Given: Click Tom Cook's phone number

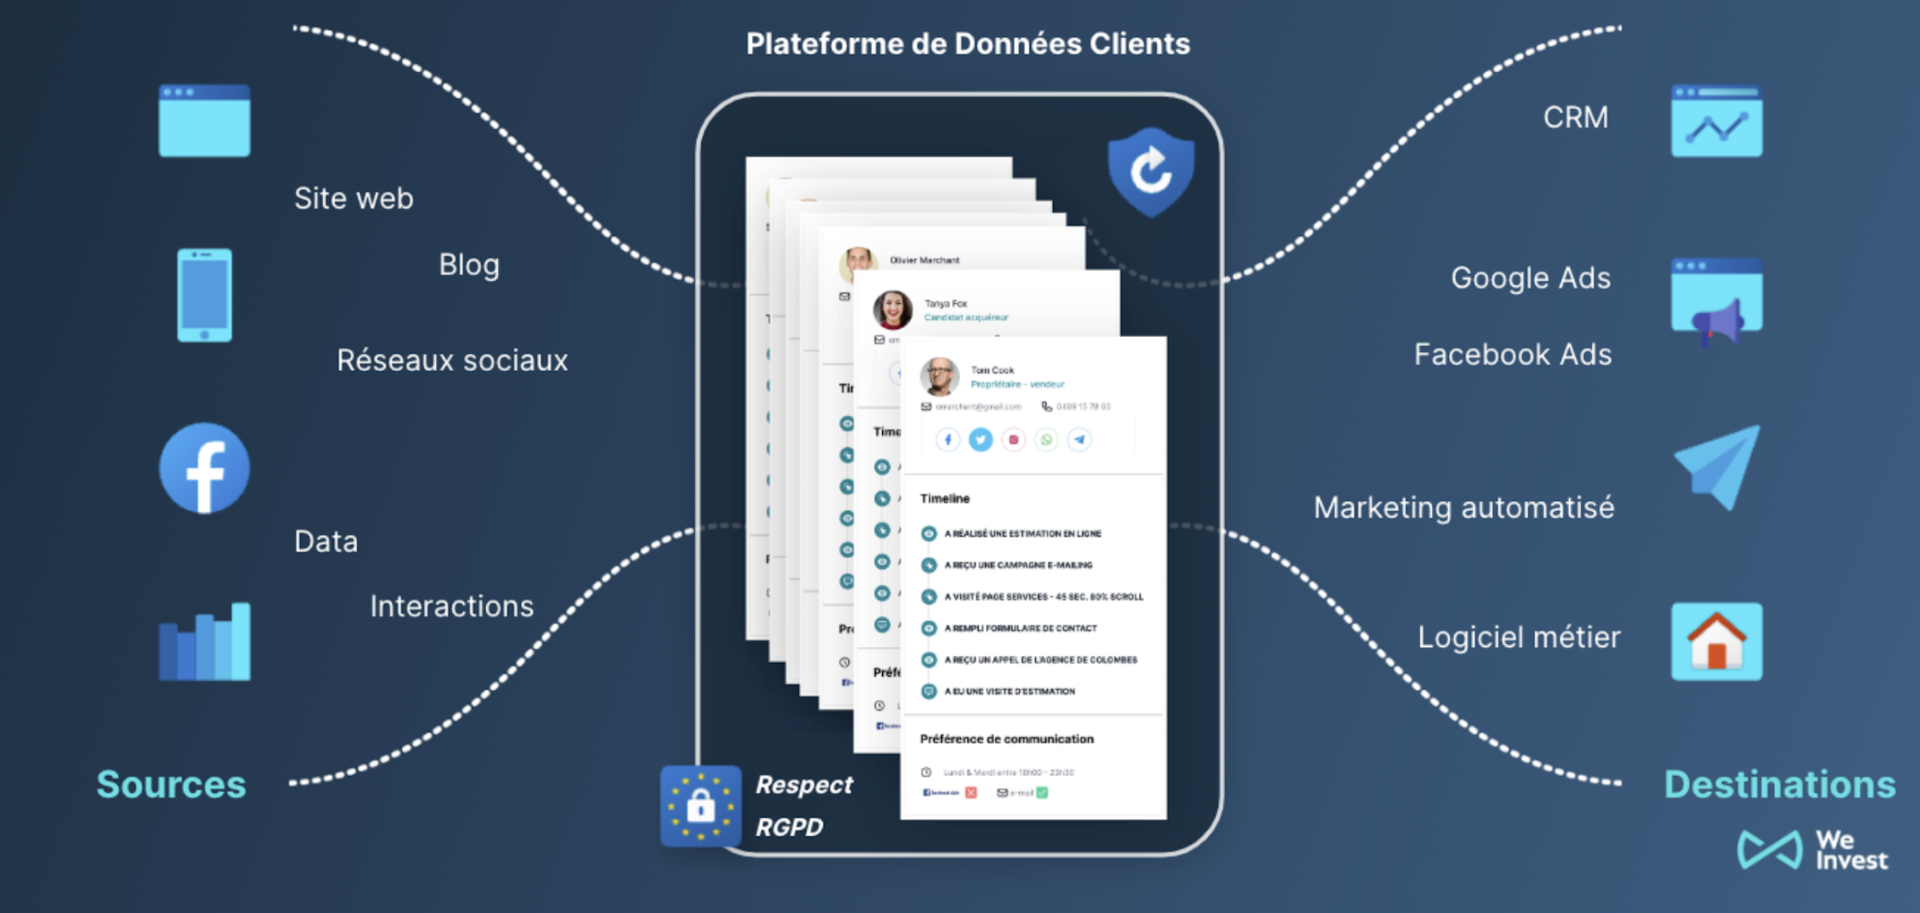Looking at the screenshot, I should pyautogui.click(x=1083, y=407).
